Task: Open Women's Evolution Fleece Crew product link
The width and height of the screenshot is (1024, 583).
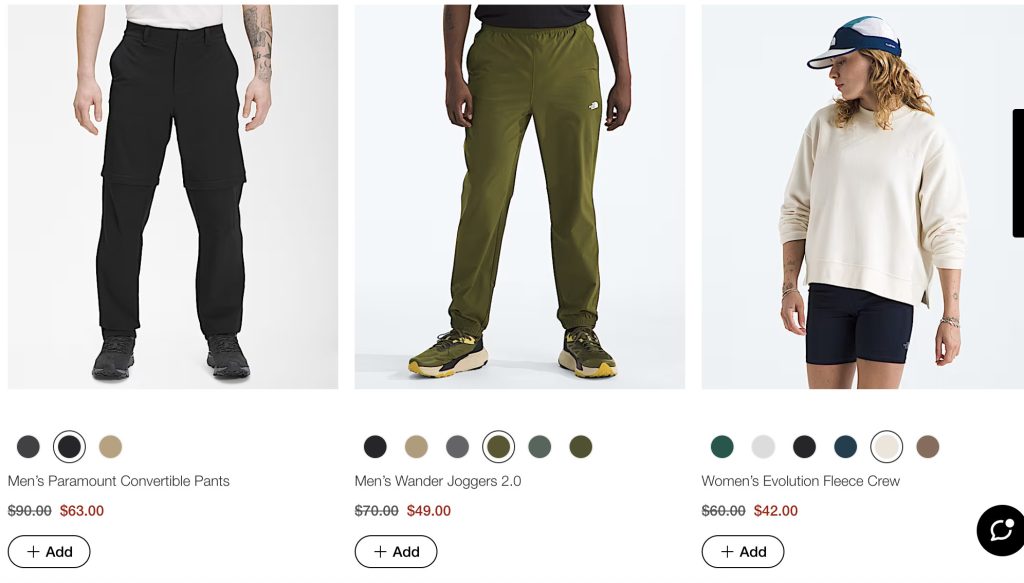Action: tap(800, 481)
